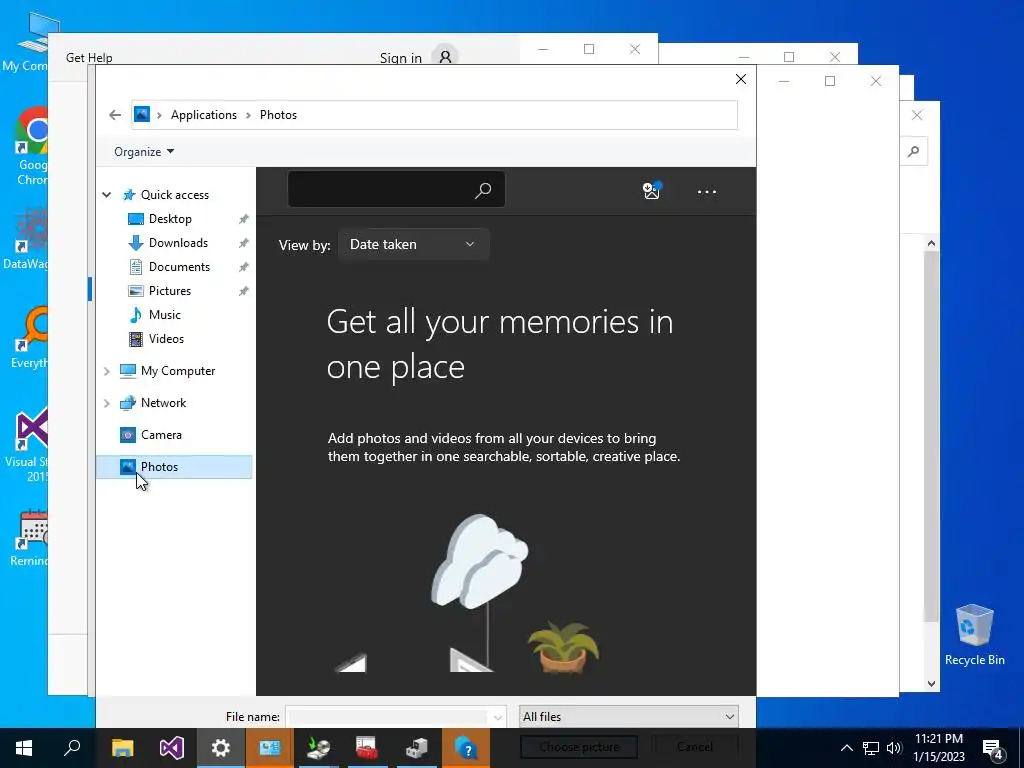The width and height of the screenshot is (1024, 768).
Task: Open Music folder in Quick access
Action: (165, 315)
